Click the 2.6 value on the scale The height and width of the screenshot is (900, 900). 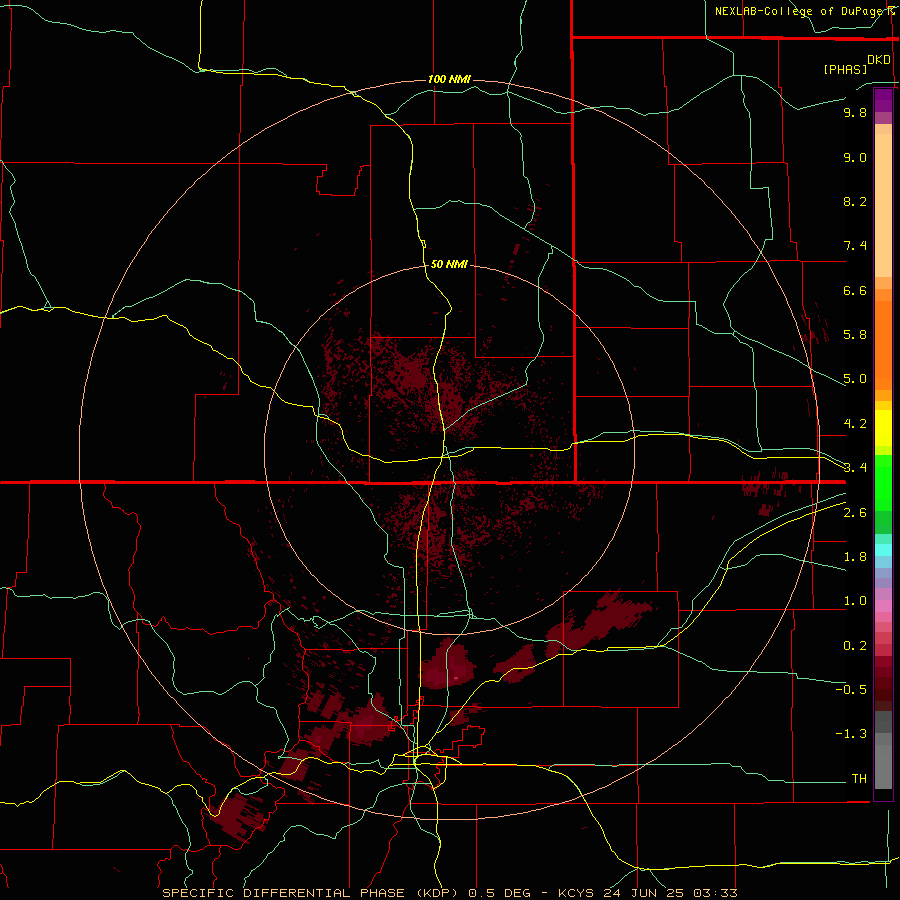(855, 513)
